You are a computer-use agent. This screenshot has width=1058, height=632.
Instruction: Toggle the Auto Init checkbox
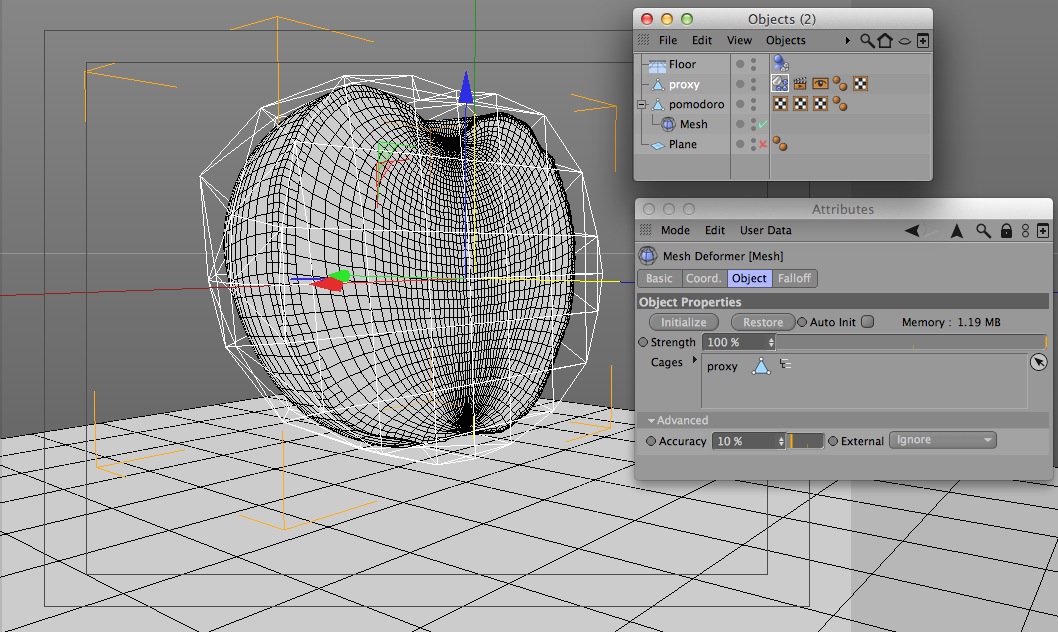868,322
